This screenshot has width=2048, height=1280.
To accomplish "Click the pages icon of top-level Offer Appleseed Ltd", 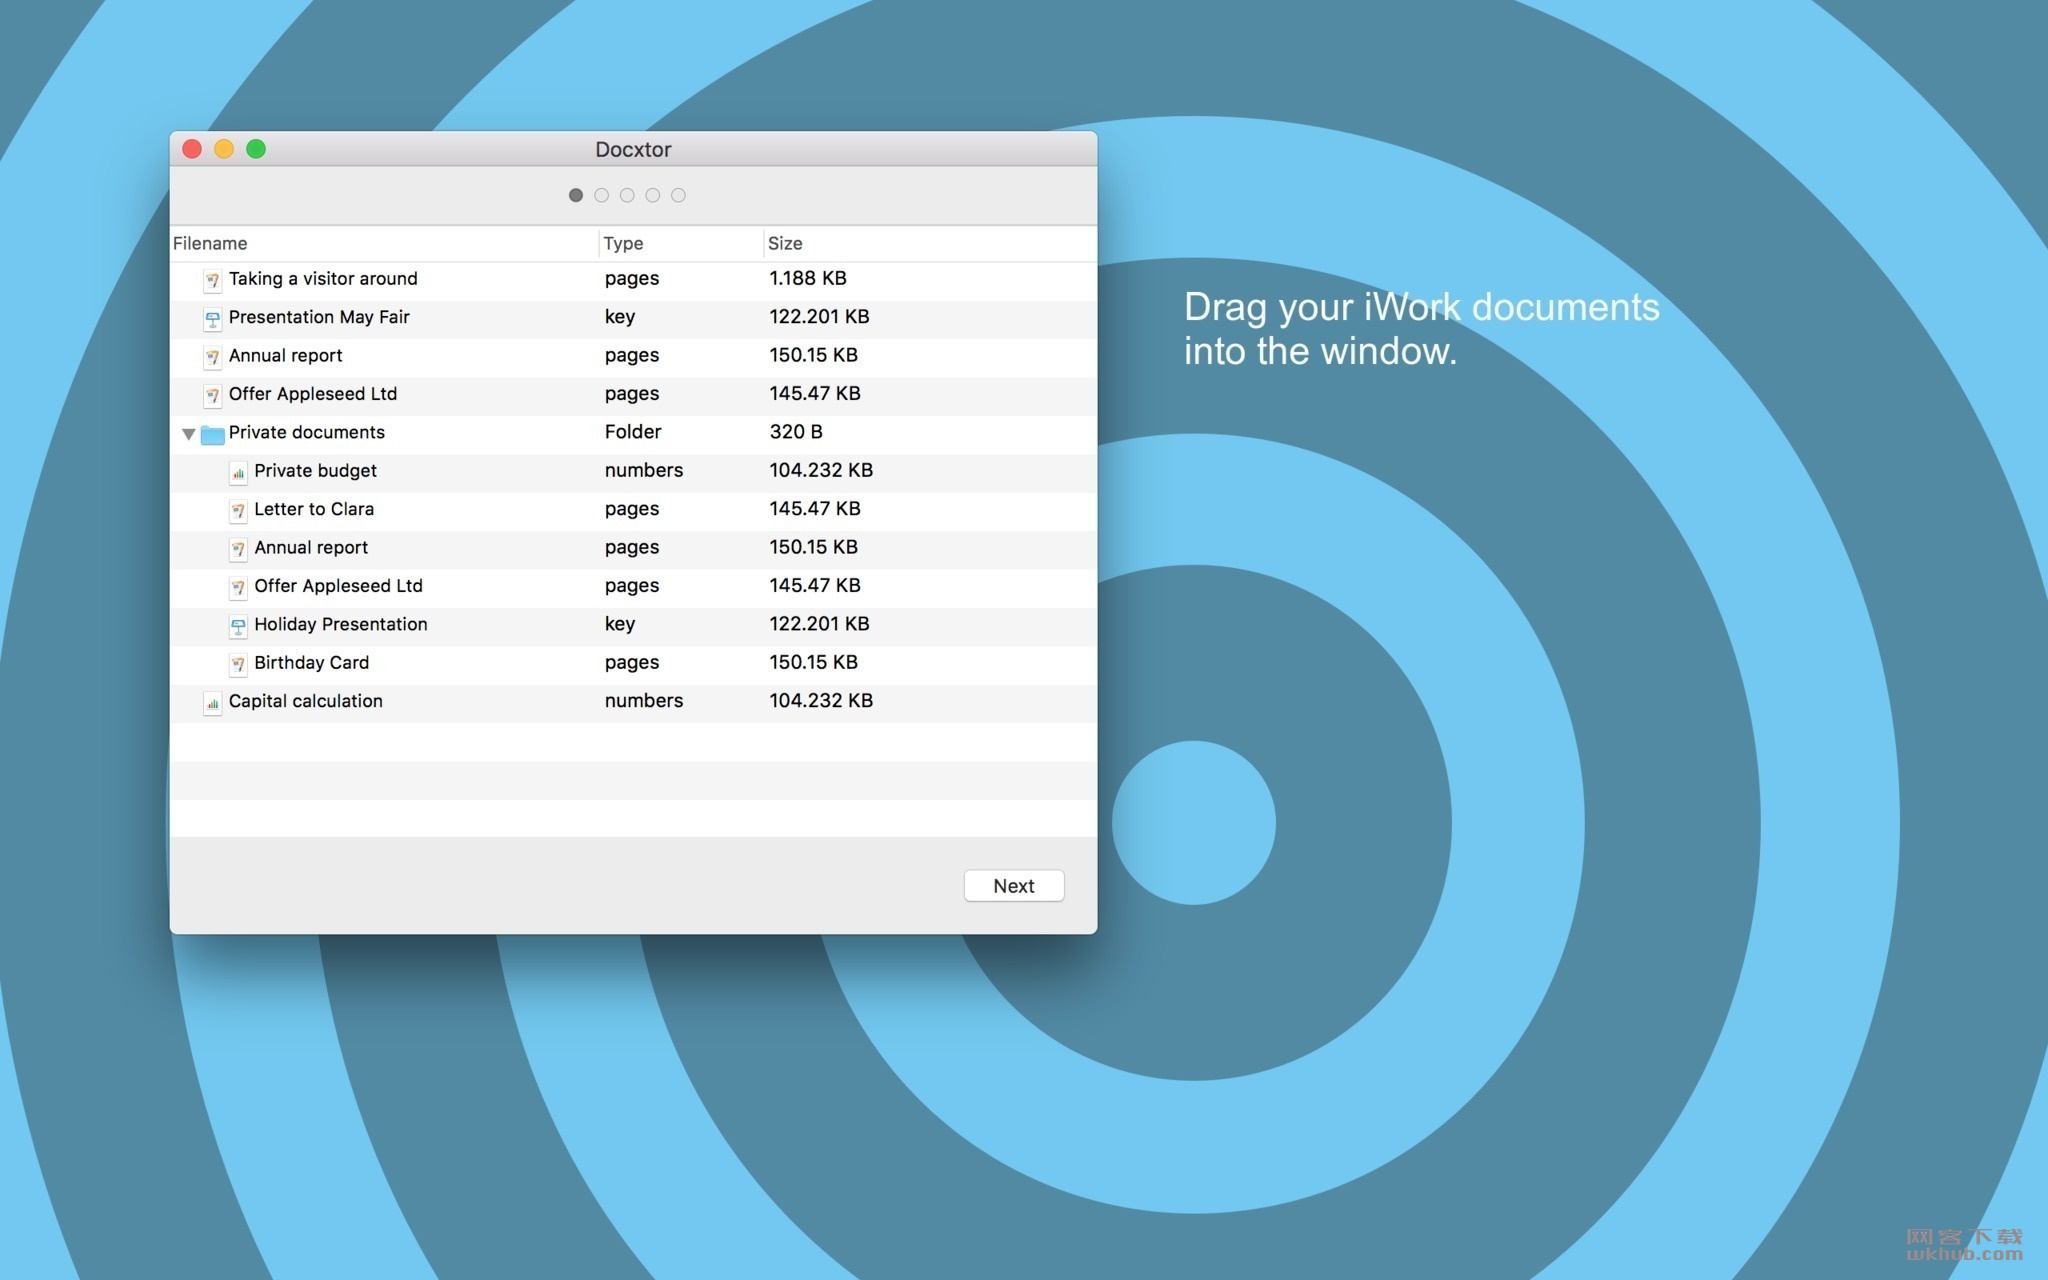I will 212,396.
